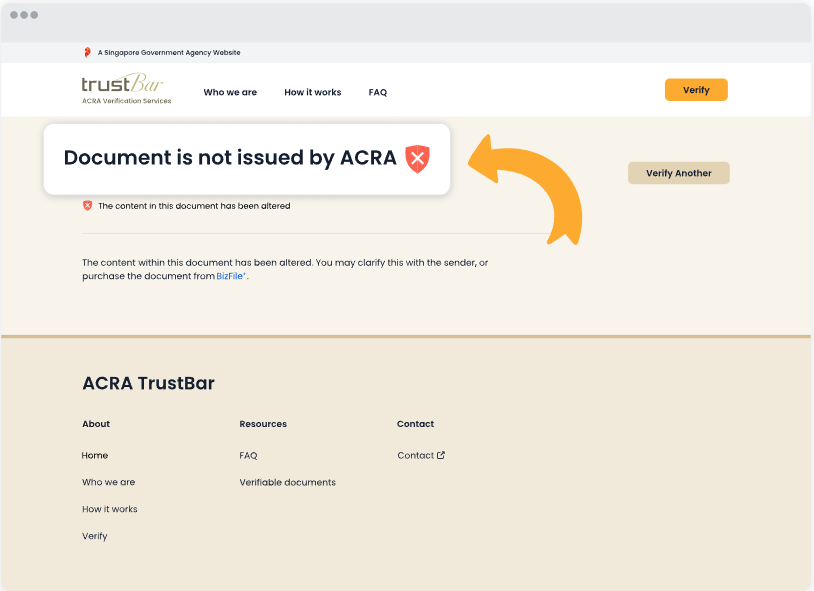This screenshot has width=814, height=591.
Task: Click the footer Contact link
Action: click(x=415, y=455)
